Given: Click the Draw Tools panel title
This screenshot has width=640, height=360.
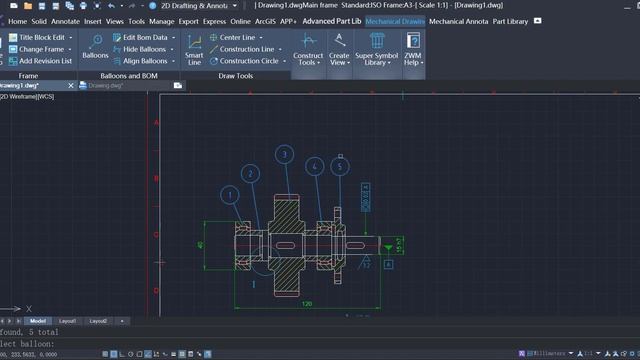Looking at the screenshot, I should click(236, 76).
